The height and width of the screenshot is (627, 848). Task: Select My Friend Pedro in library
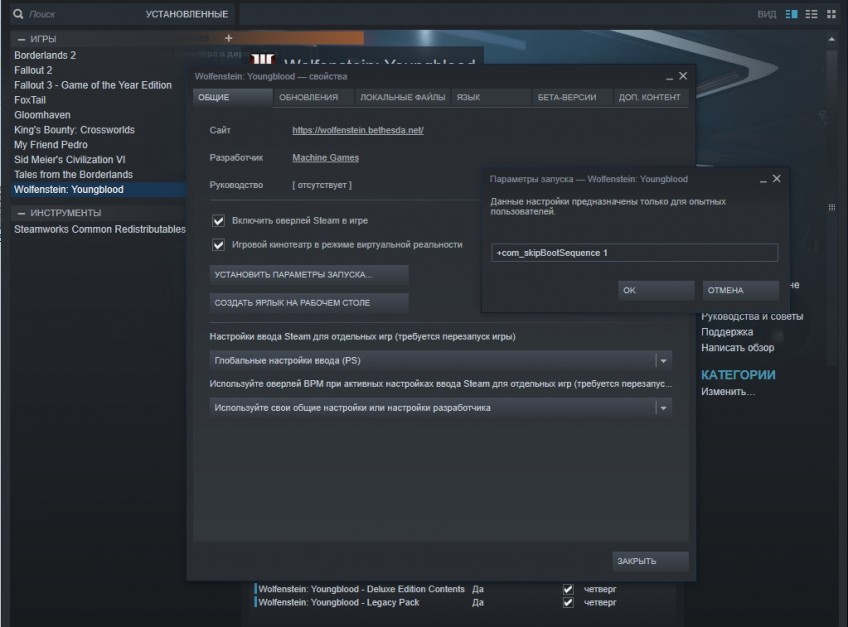coord(51,145)
